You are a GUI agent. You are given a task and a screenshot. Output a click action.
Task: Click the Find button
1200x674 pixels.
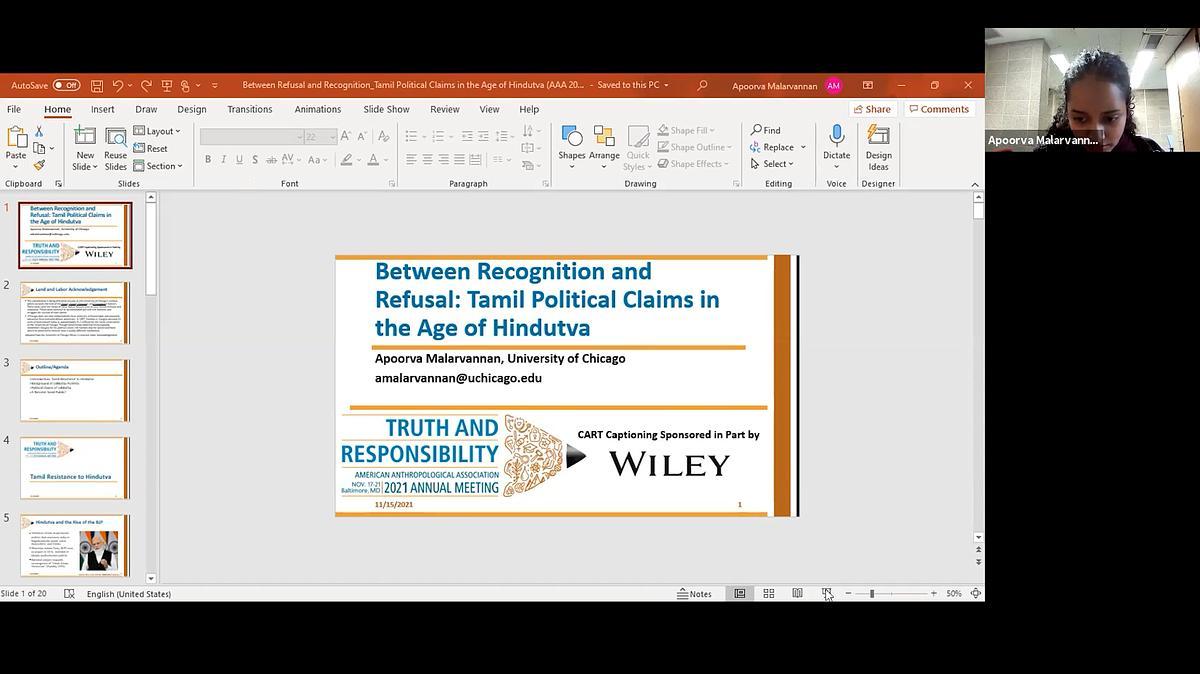[766, 131]
